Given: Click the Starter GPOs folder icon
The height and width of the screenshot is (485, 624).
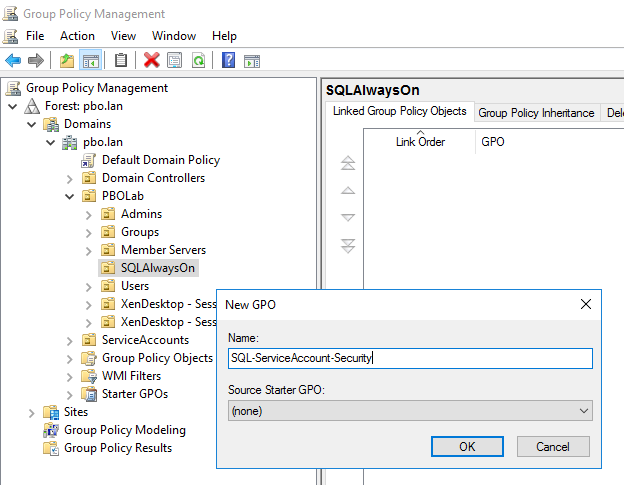Looking at the screenshot, I should pyautogui.click(x=89, y=394).
